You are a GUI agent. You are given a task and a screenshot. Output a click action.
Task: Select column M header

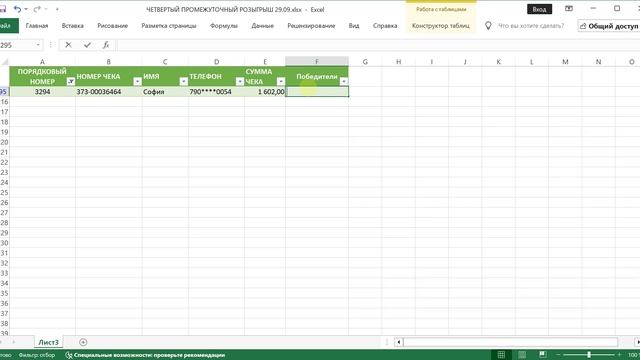coord(565,62)
